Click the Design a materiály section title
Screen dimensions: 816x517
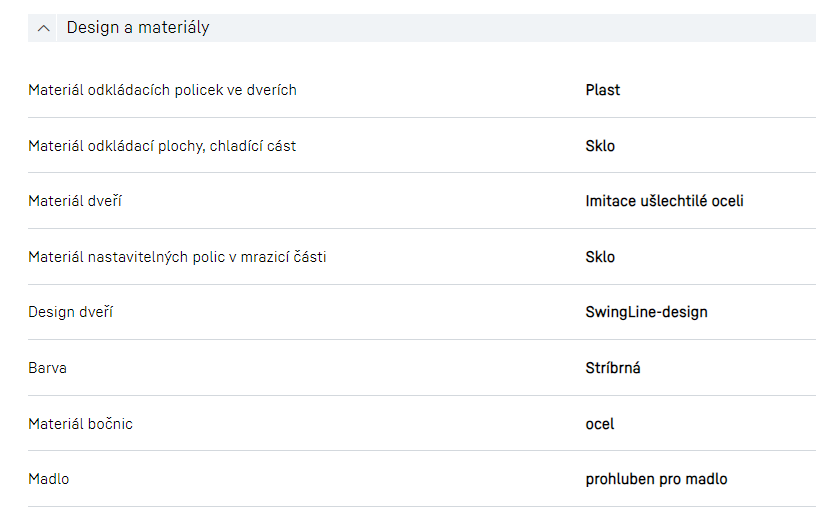(138, 28)
